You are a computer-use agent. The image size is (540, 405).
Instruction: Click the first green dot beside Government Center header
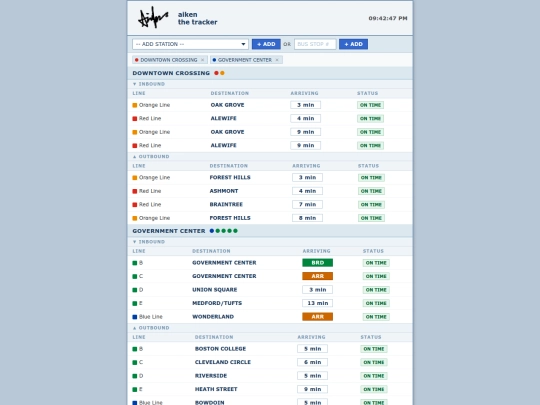(218, 231)
